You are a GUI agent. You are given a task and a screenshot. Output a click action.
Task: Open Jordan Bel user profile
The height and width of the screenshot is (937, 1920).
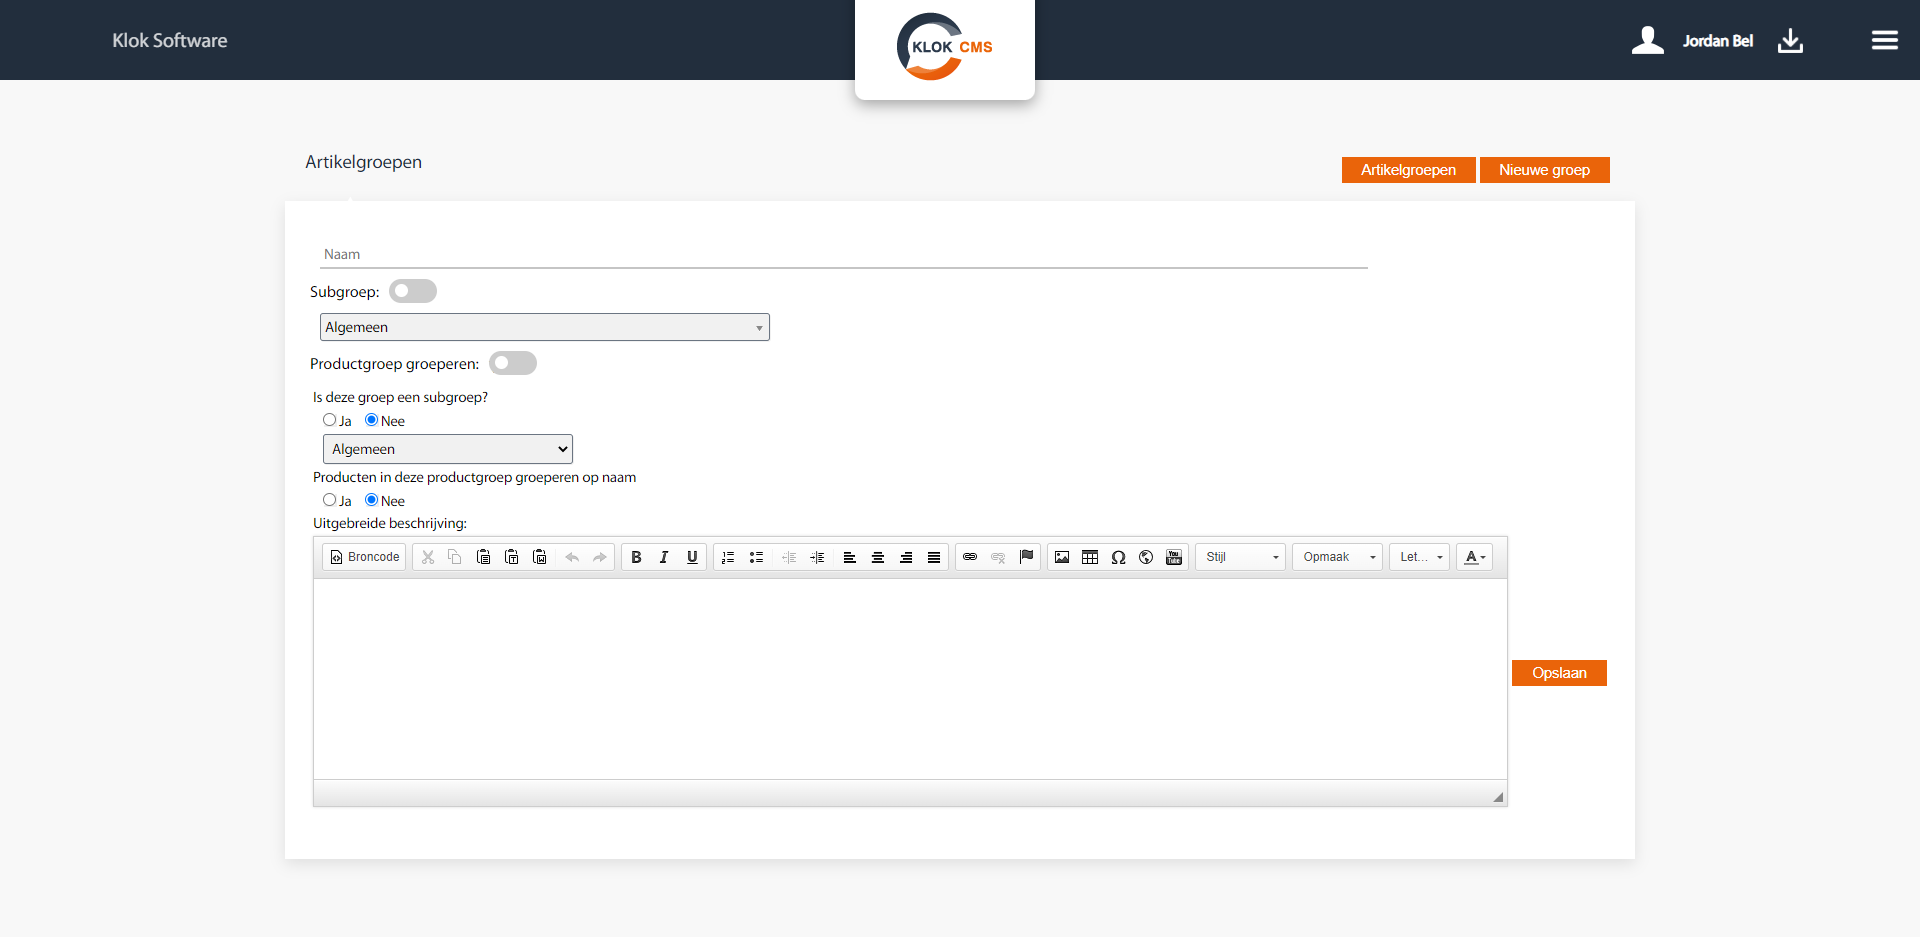1718,41
